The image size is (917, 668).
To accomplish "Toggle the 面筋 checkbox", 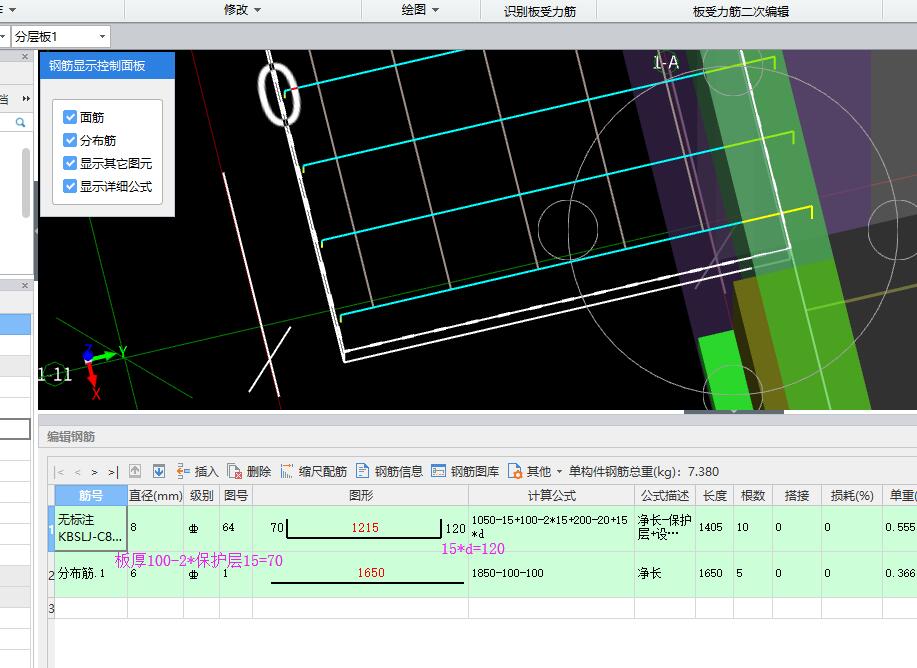I will point(70,117).
